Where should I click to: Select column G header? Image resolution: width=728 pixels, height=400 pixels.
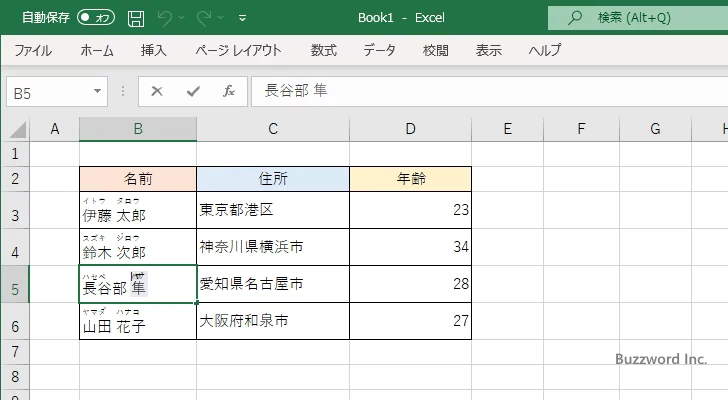point(655,129)
